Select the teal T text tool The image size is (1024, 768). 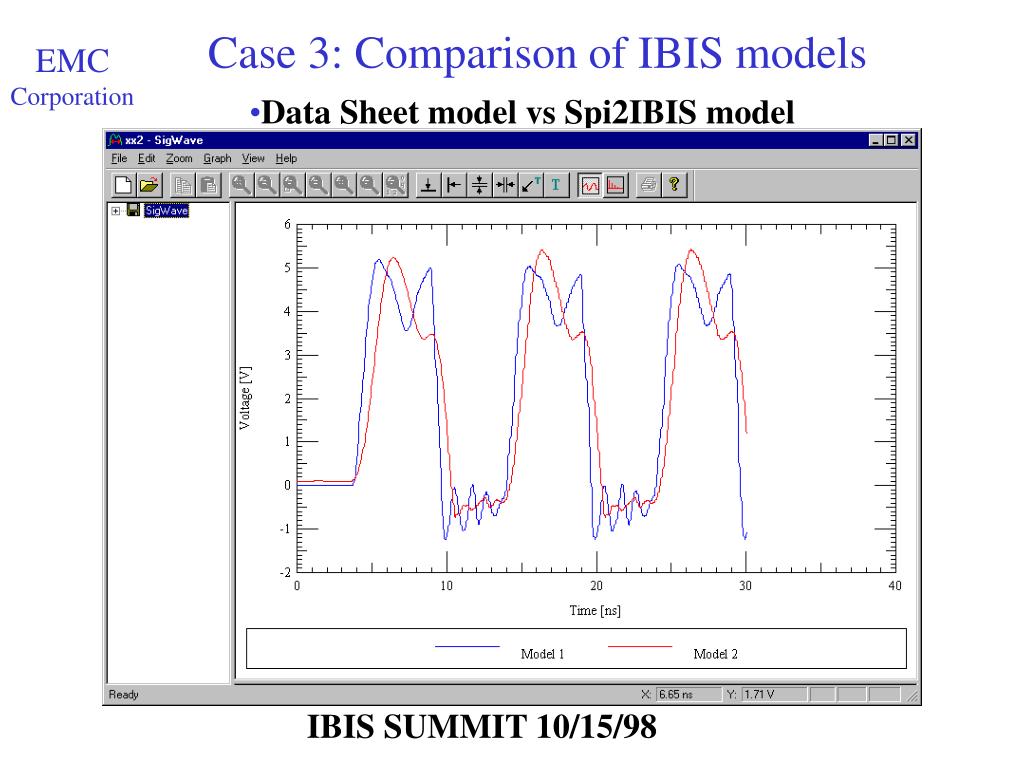click(556, 185)
